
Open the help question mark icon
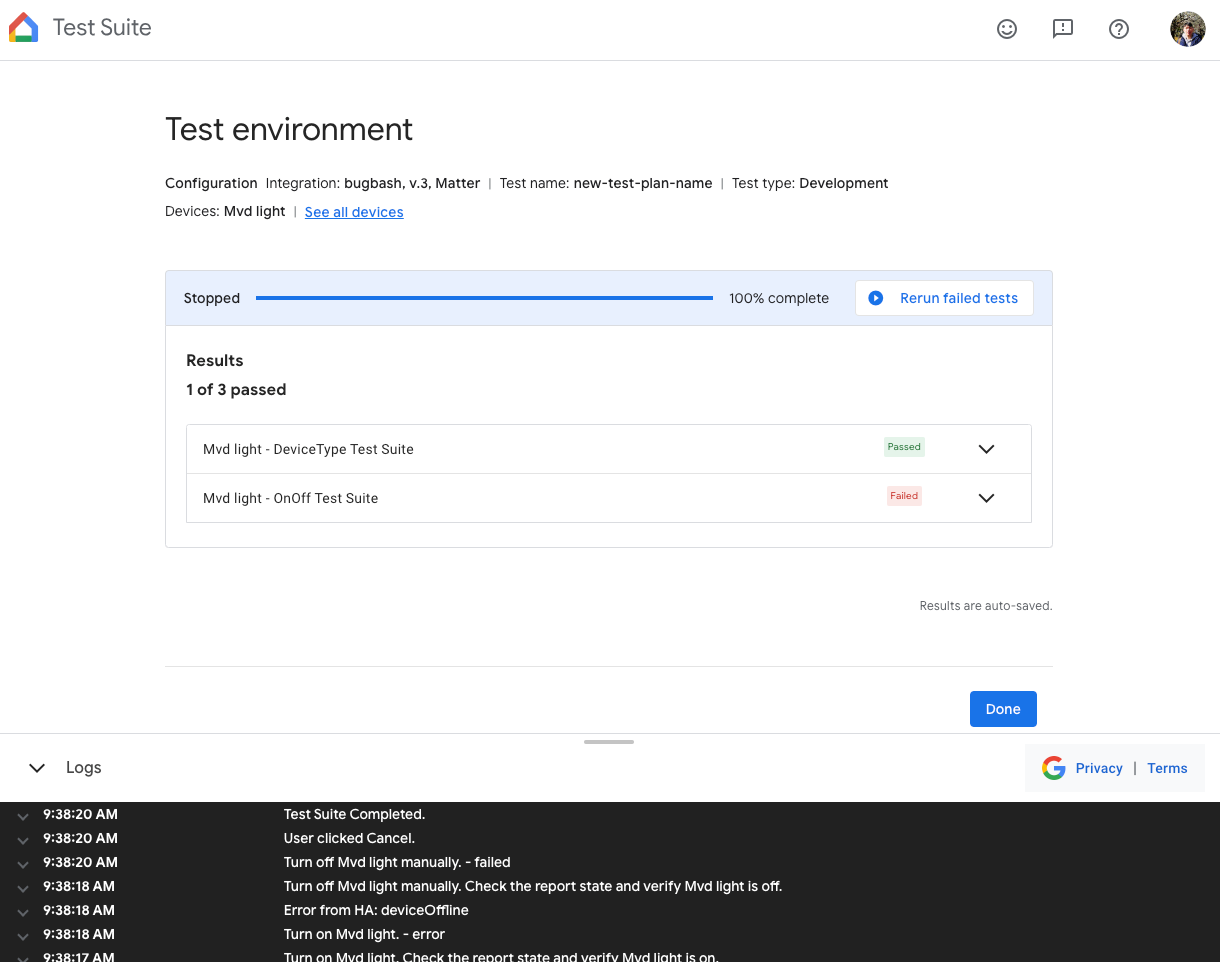coord(1119,29)
